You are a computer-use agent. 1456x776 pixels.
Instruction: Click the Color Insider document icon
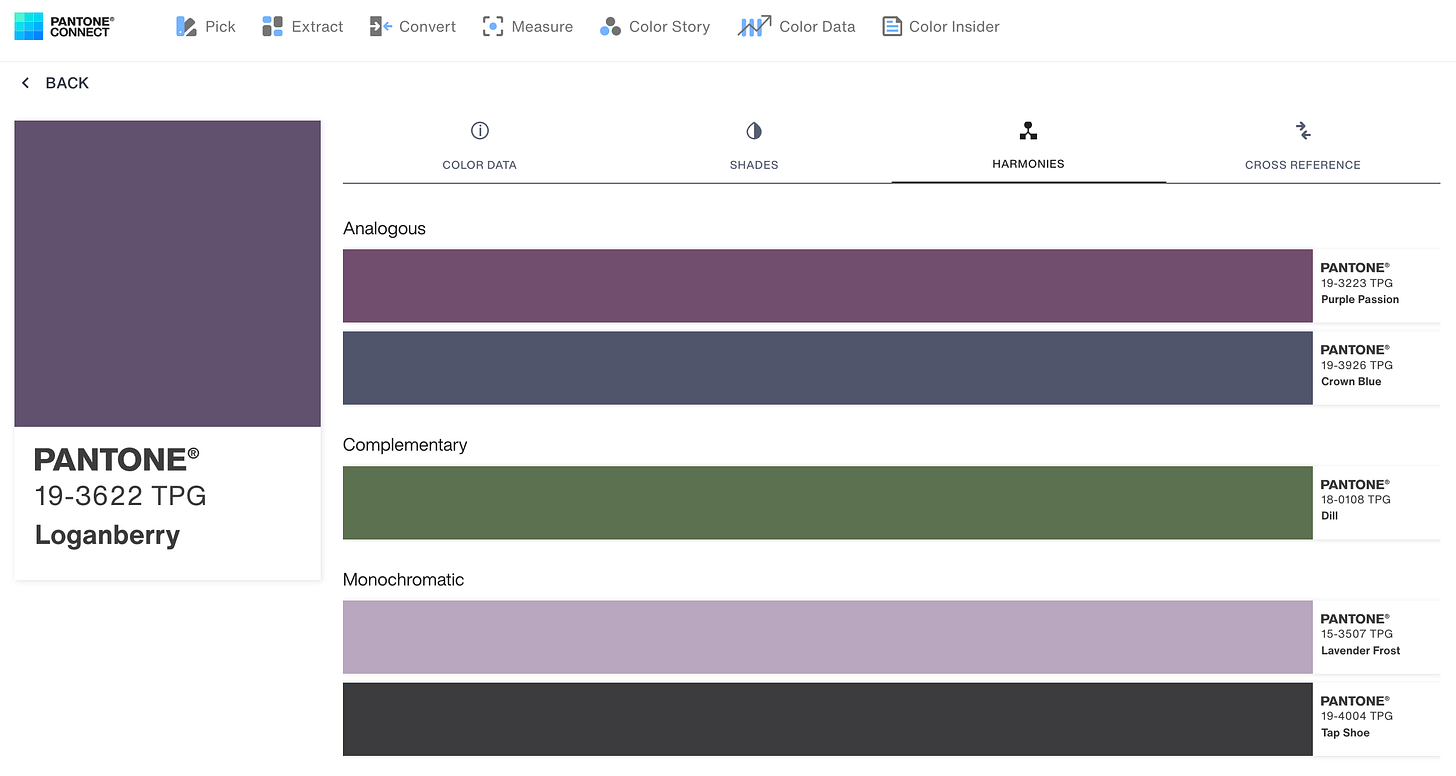coord(892,27)
